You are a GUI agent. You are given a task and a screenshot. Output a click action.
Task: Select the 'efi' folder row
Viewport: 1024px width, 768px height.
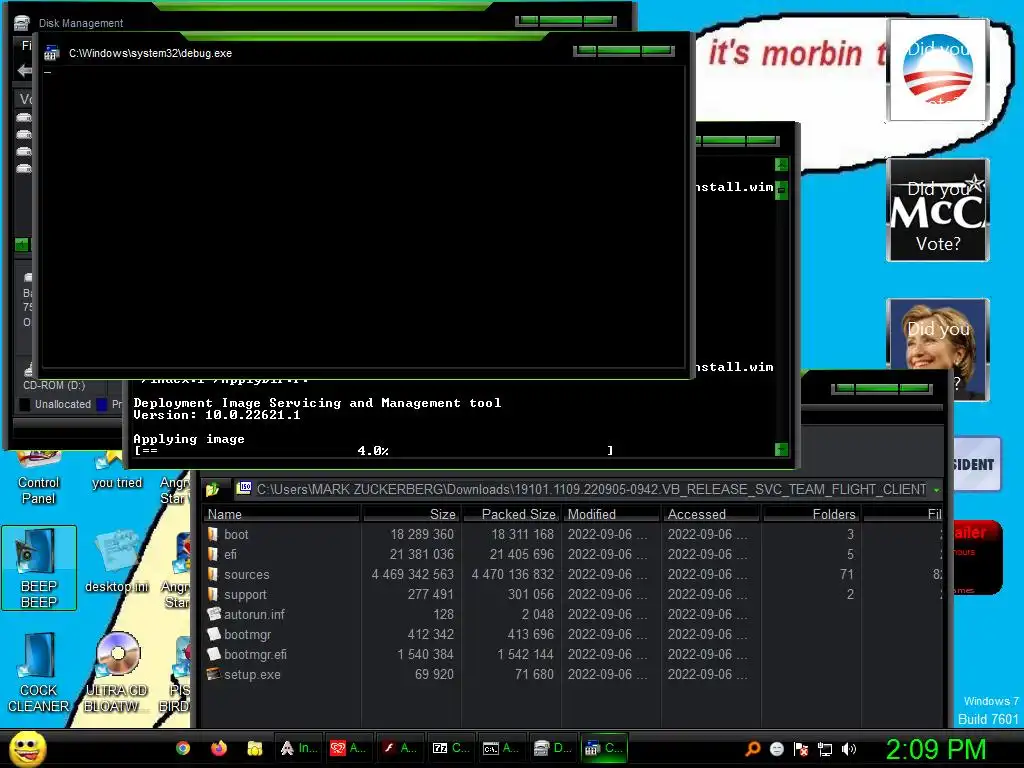coord(574,554)
